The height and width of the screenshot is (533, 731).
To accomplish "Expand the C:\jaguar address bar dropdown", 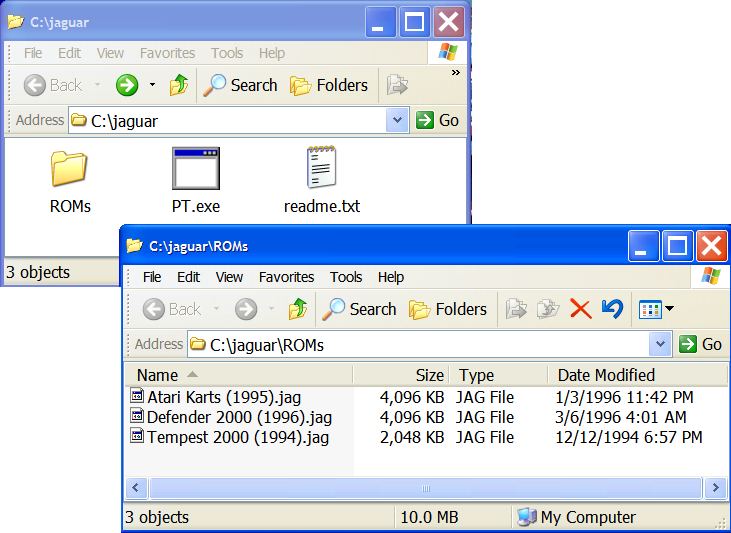I will point(397,120).
